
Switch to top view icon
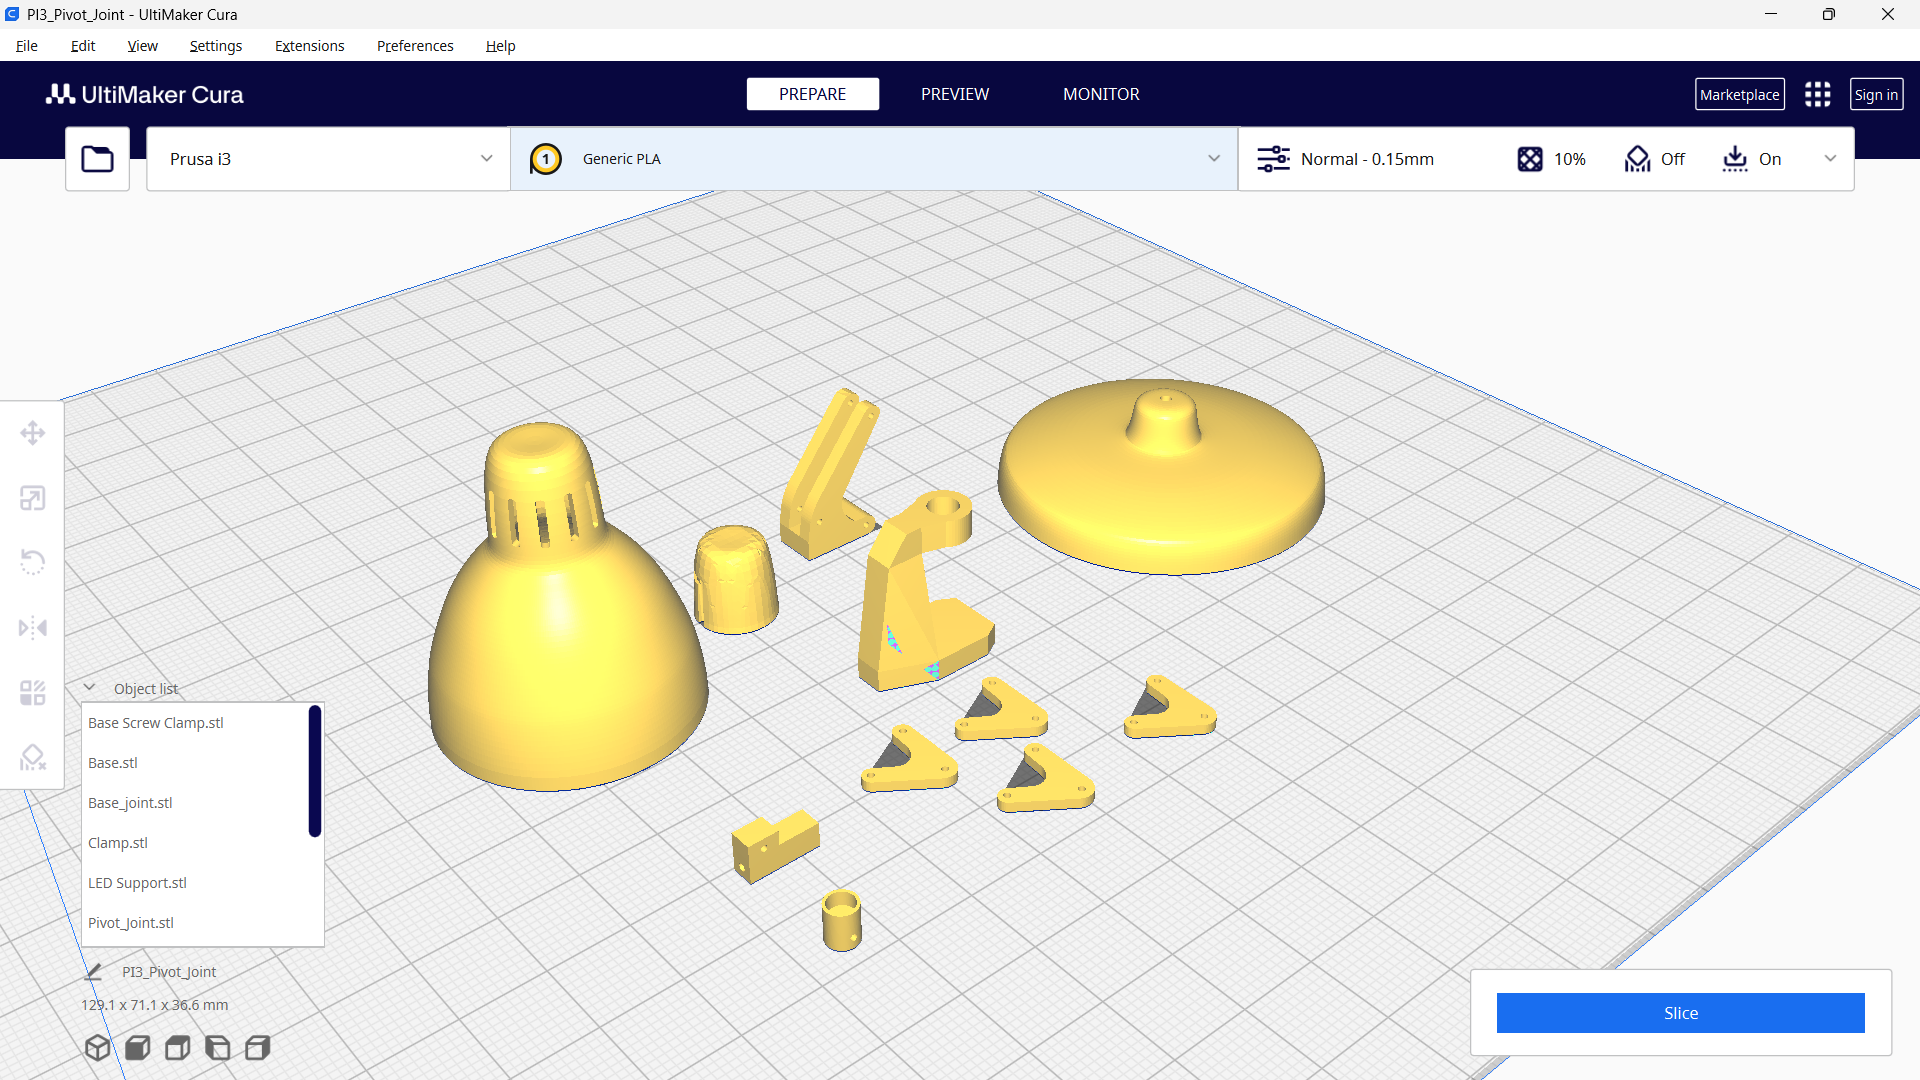[177, 1047]
